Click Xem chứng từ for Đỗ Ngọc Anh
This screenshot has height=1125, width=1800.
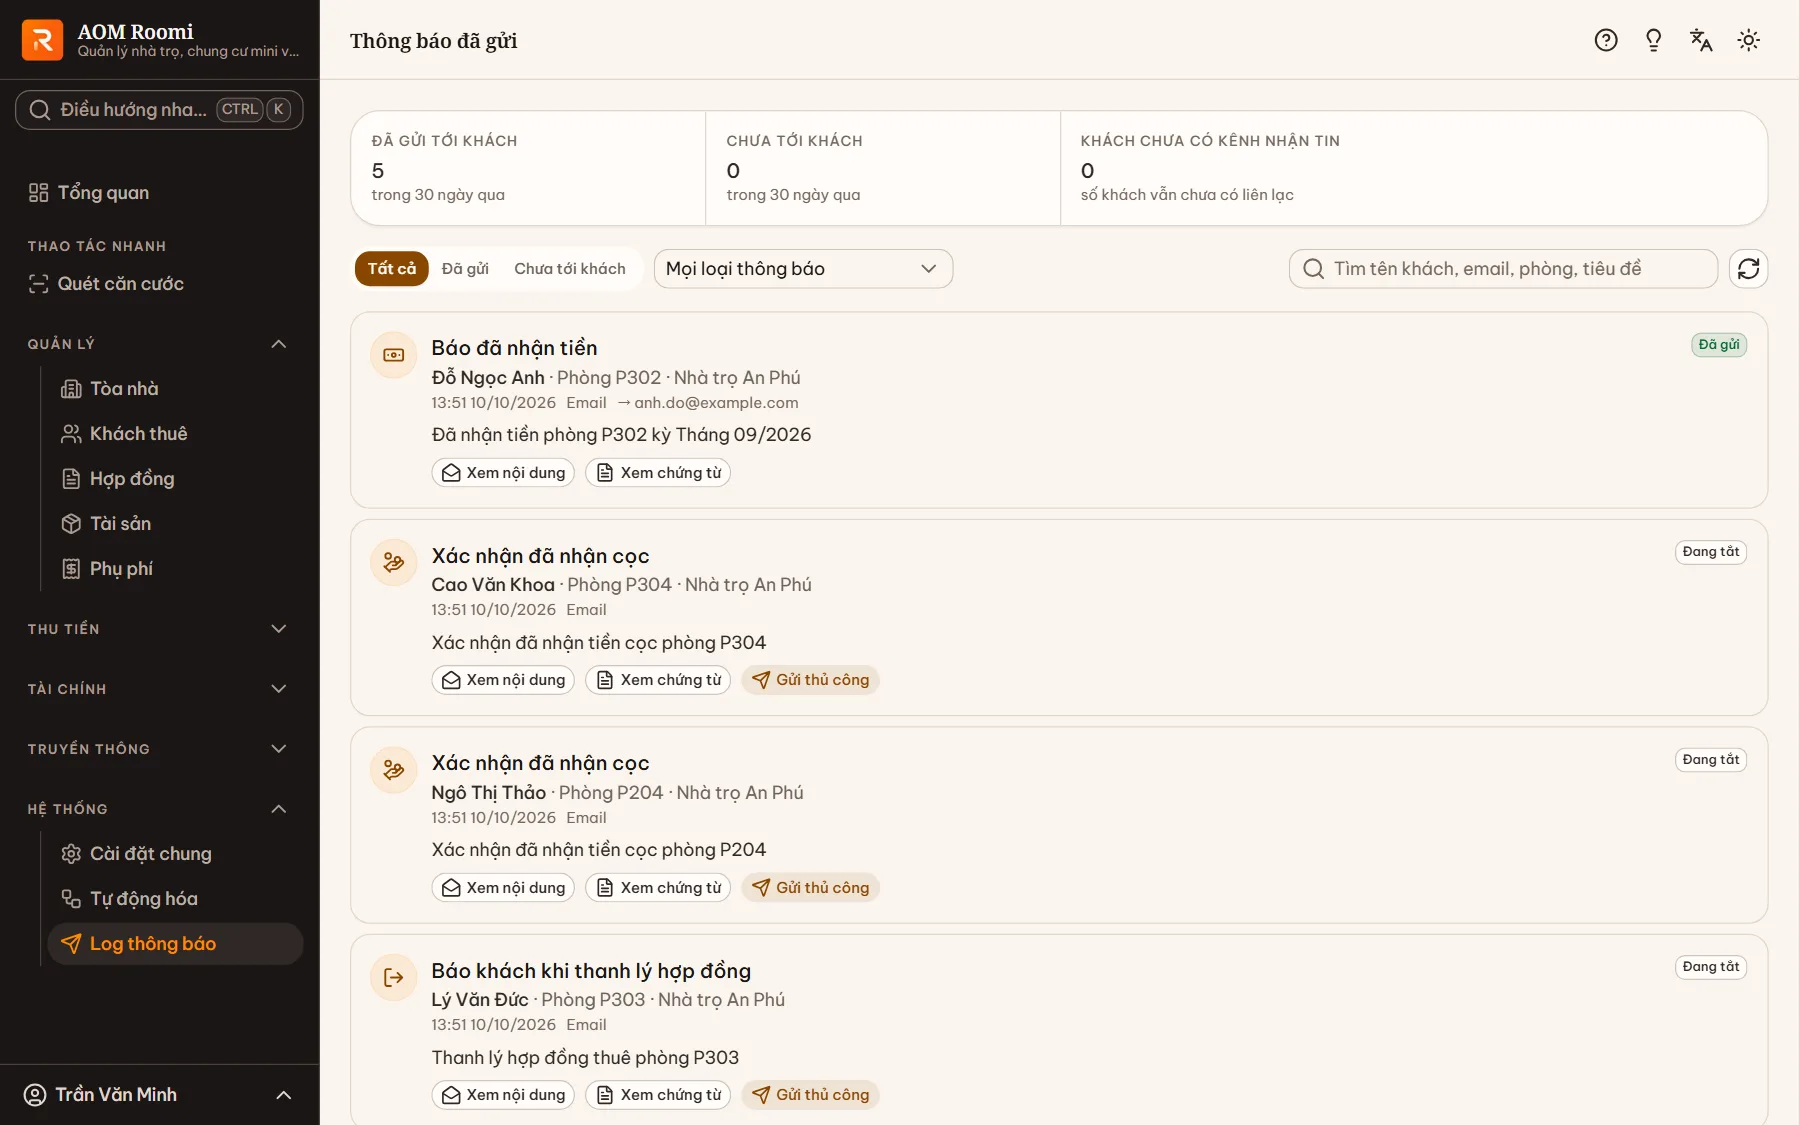[658, 473]
